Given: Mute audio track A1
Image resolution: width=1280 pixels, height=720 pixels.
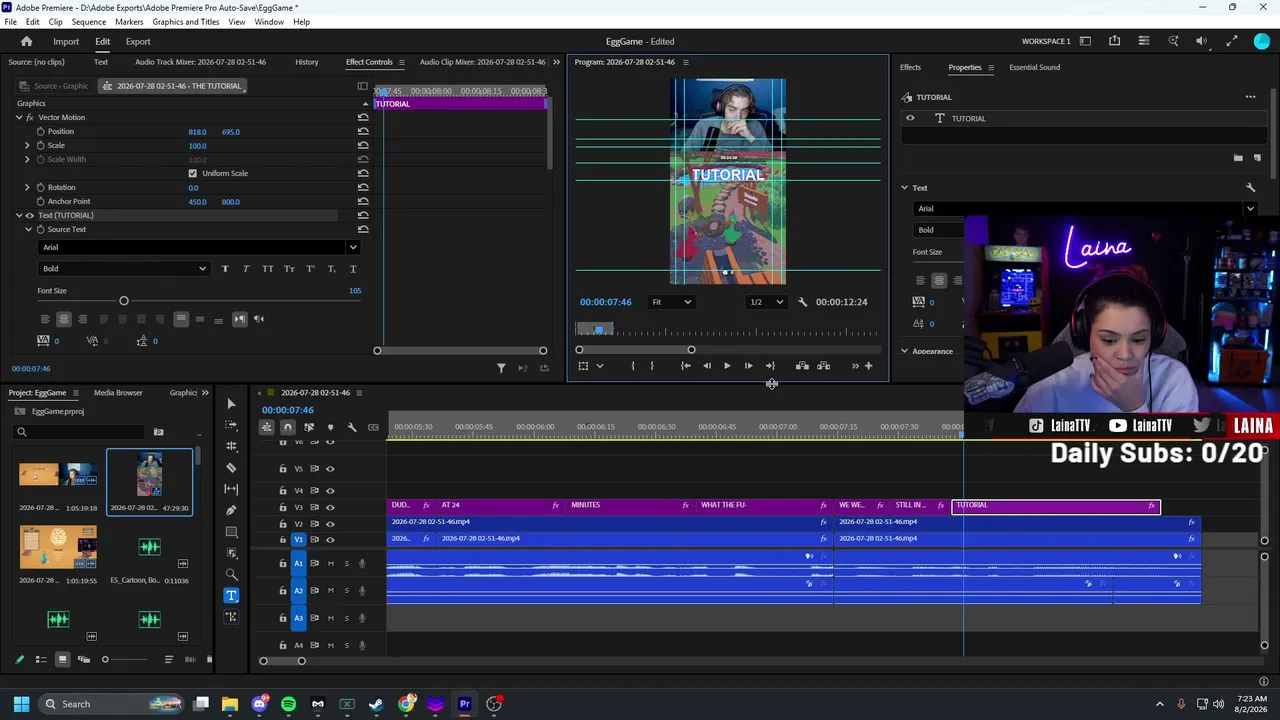Looking at the screenshot, I should (331, 564).
